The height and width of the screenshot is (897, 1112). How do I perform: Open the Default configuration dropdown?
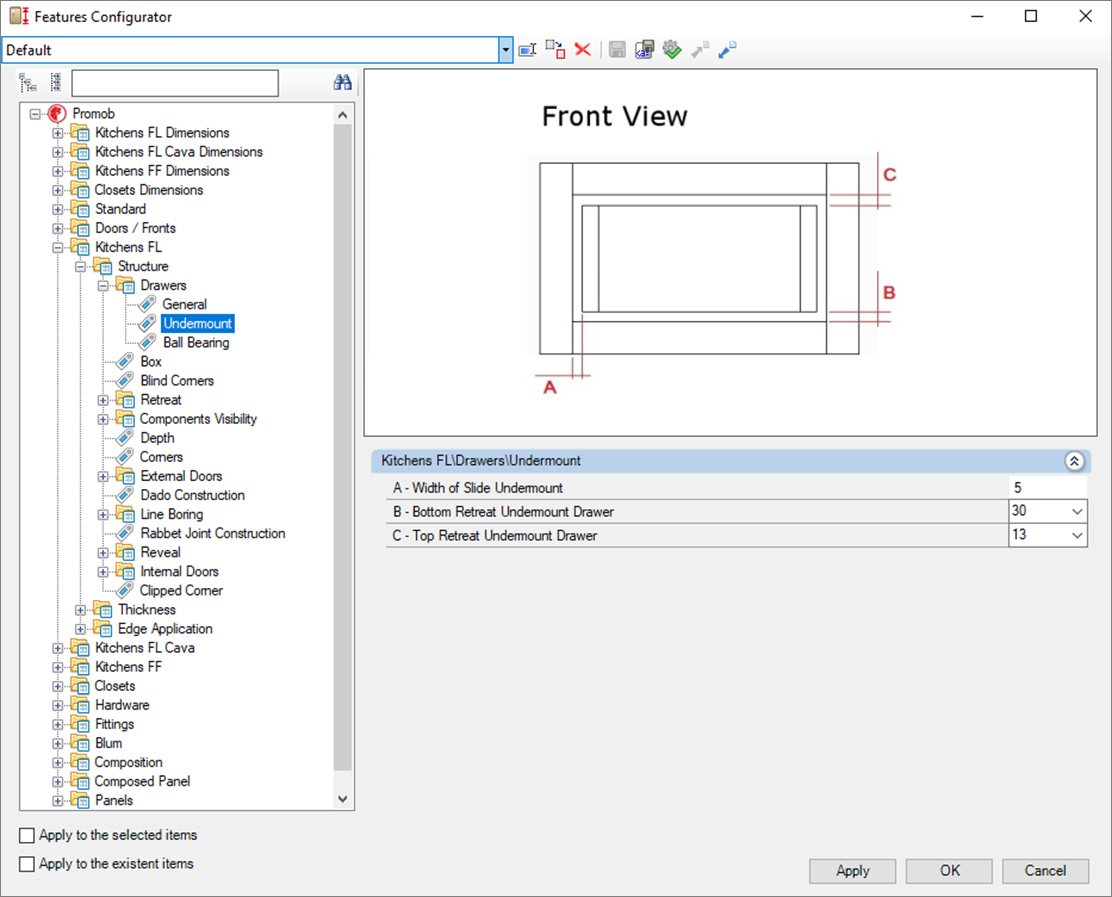506,50
